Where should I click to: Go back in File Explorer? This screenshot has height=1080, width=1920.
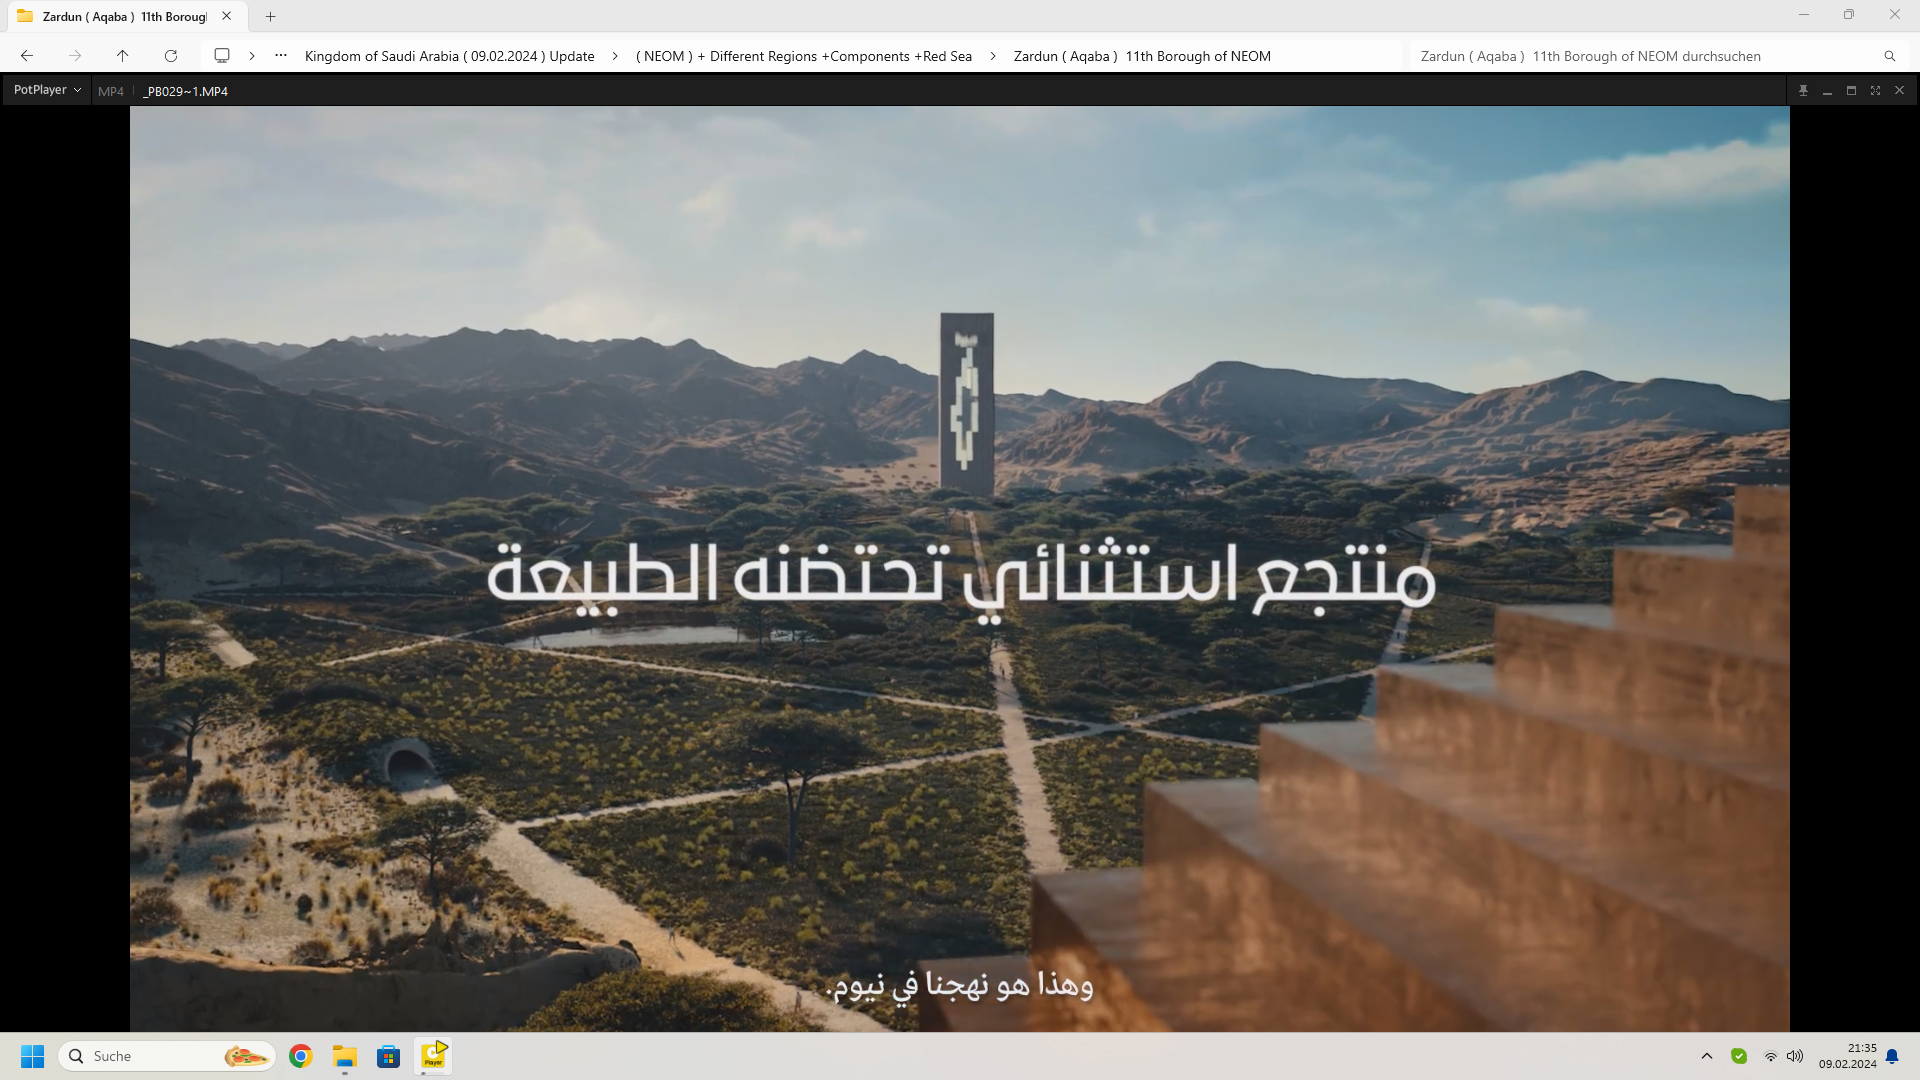pyautogui.click(x=27, y=56)
